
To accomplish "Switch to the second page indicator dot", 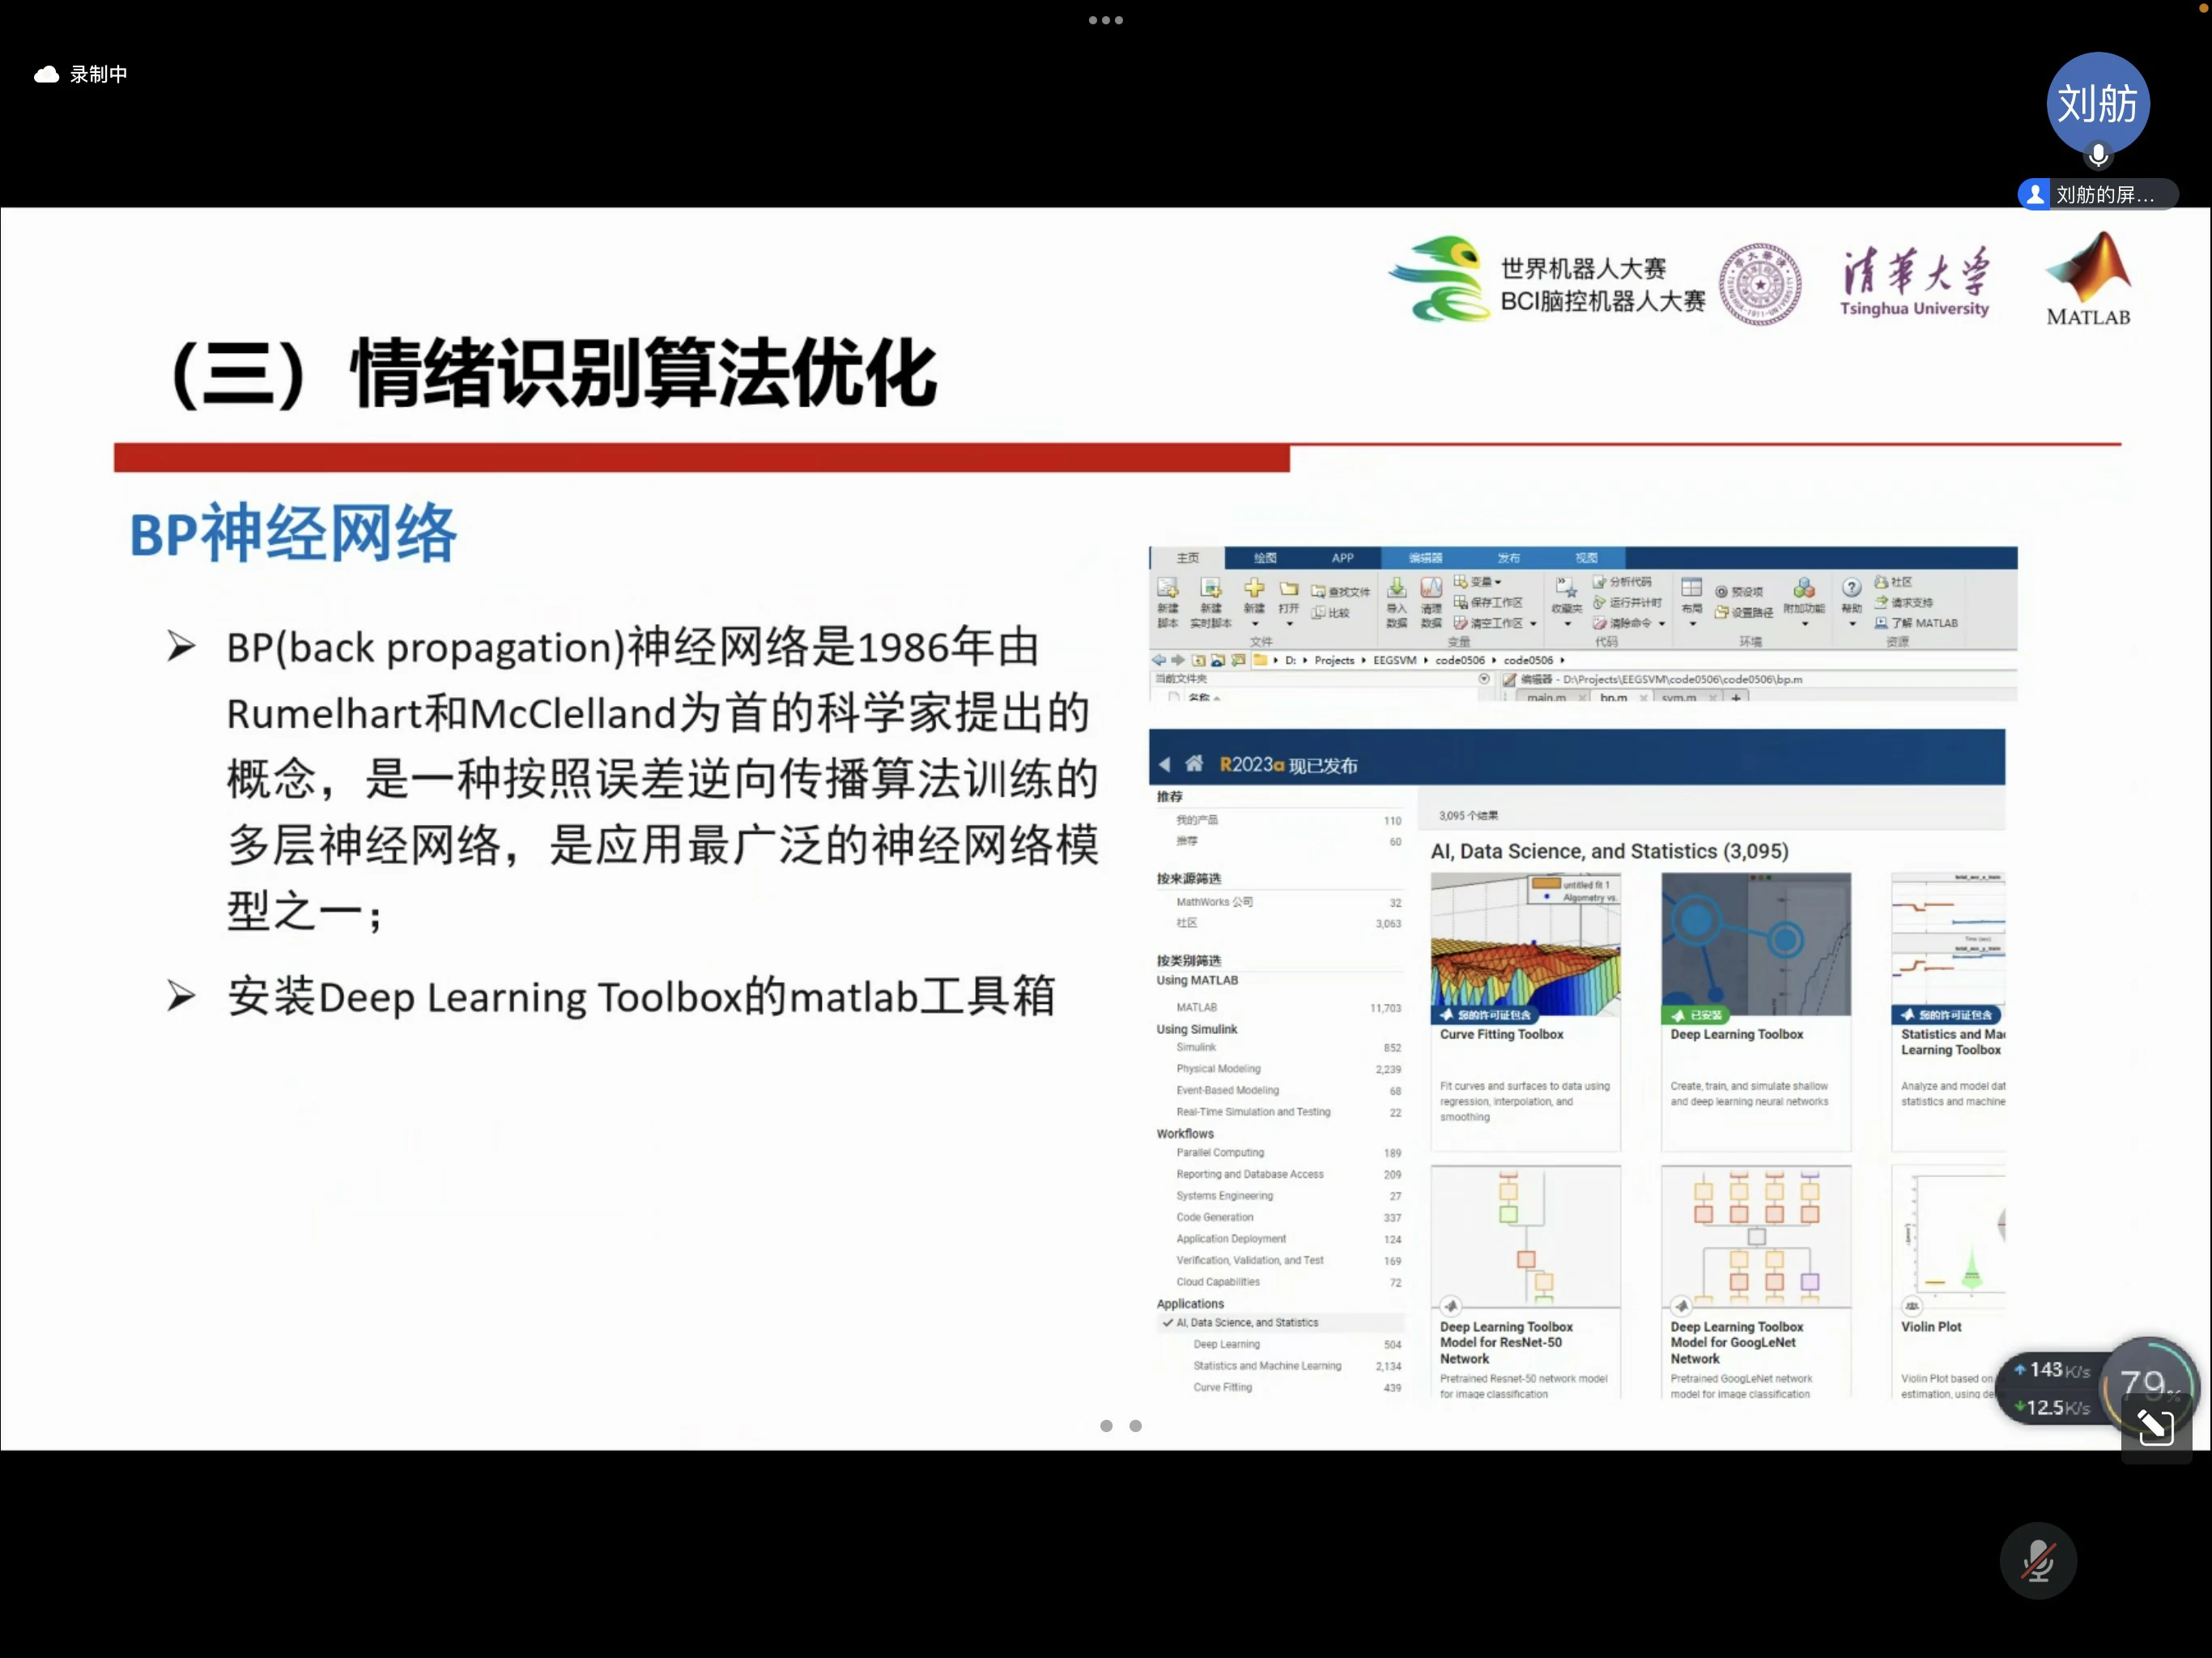I will 1135,1426.
